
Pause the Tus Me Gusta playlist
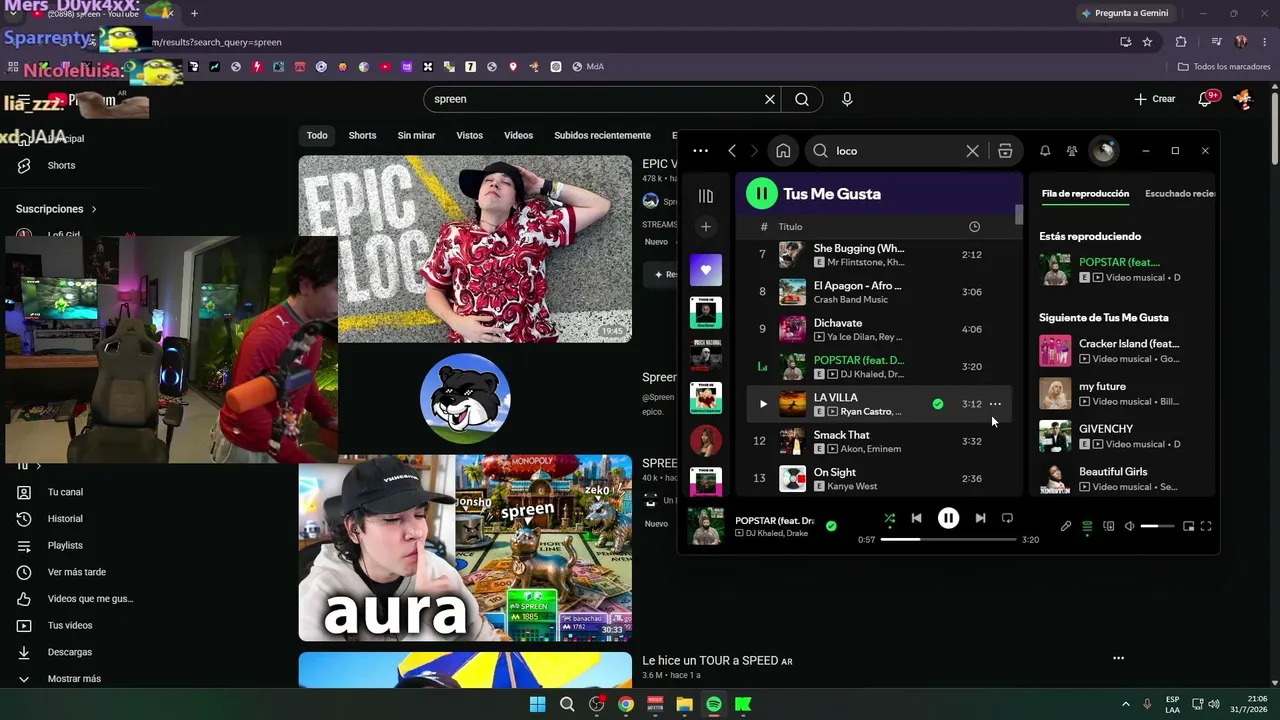(x=761, y=193)
